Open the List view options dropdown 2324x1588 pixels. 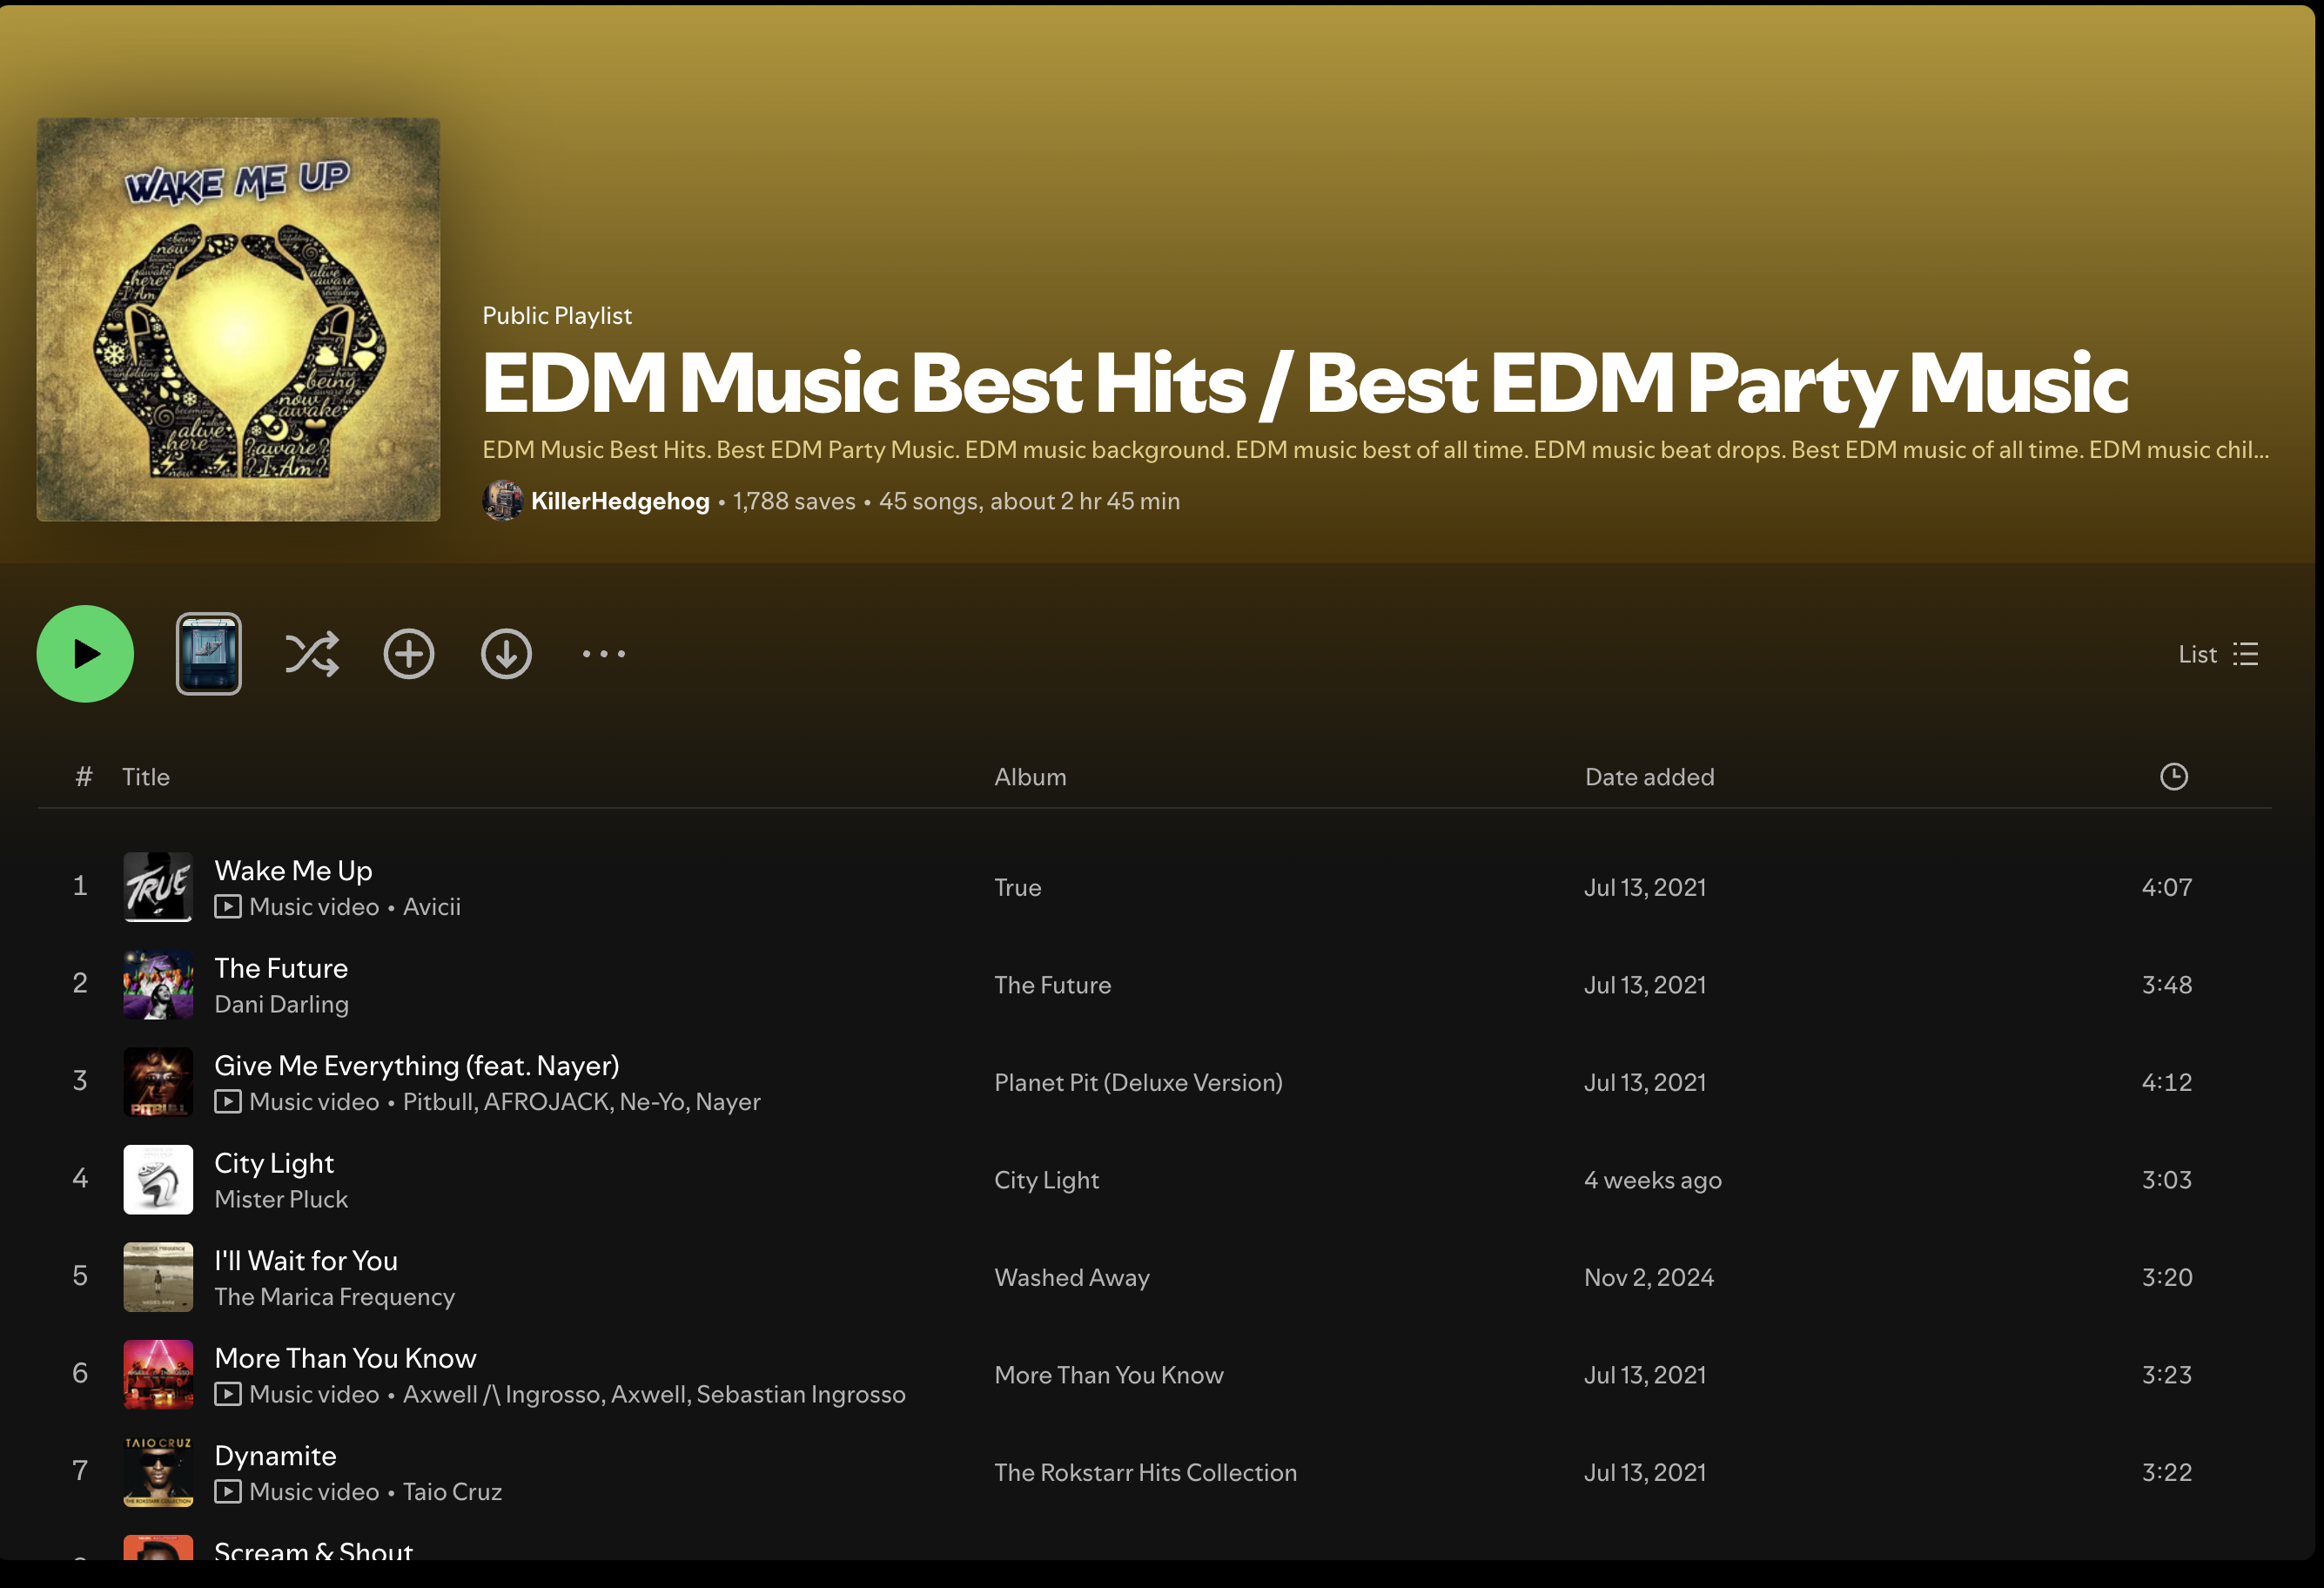2218,654
